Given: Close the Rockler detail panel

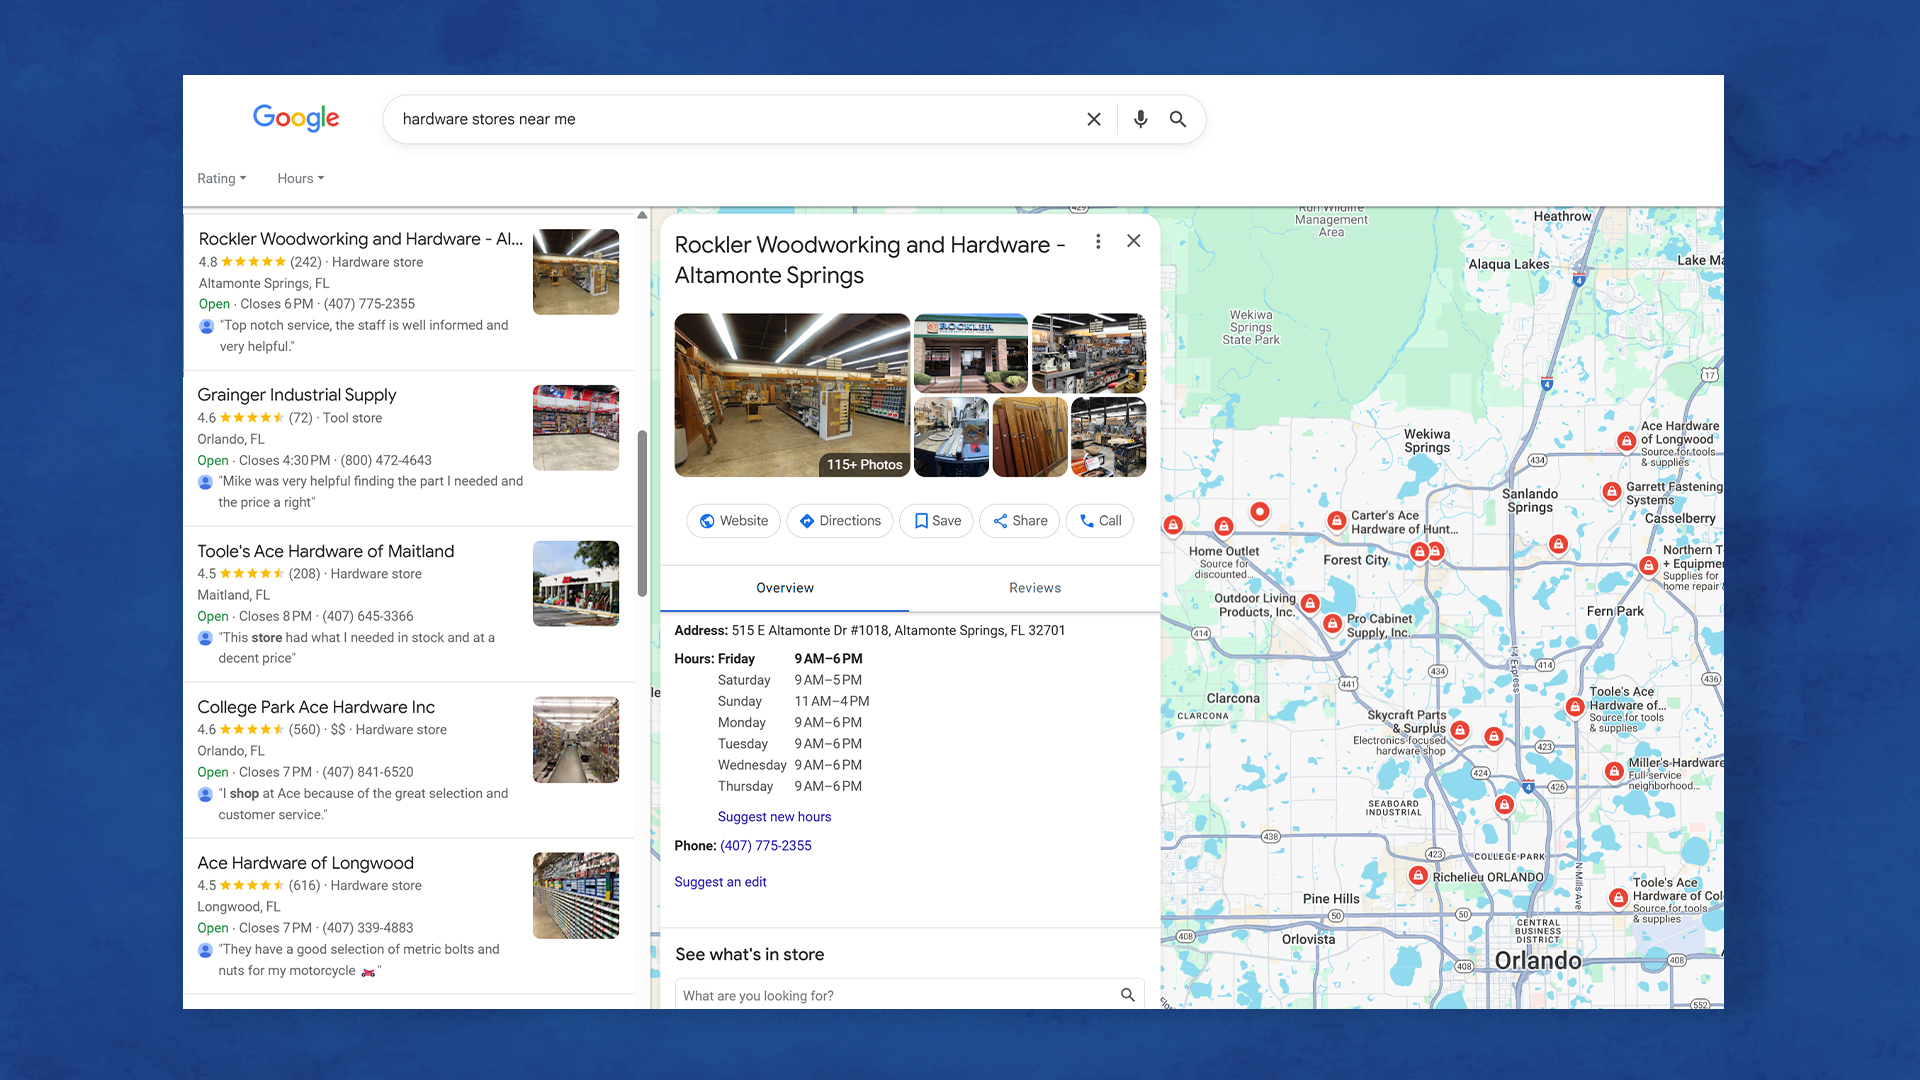Looking at the screenshot, I should coord(1133,241).
